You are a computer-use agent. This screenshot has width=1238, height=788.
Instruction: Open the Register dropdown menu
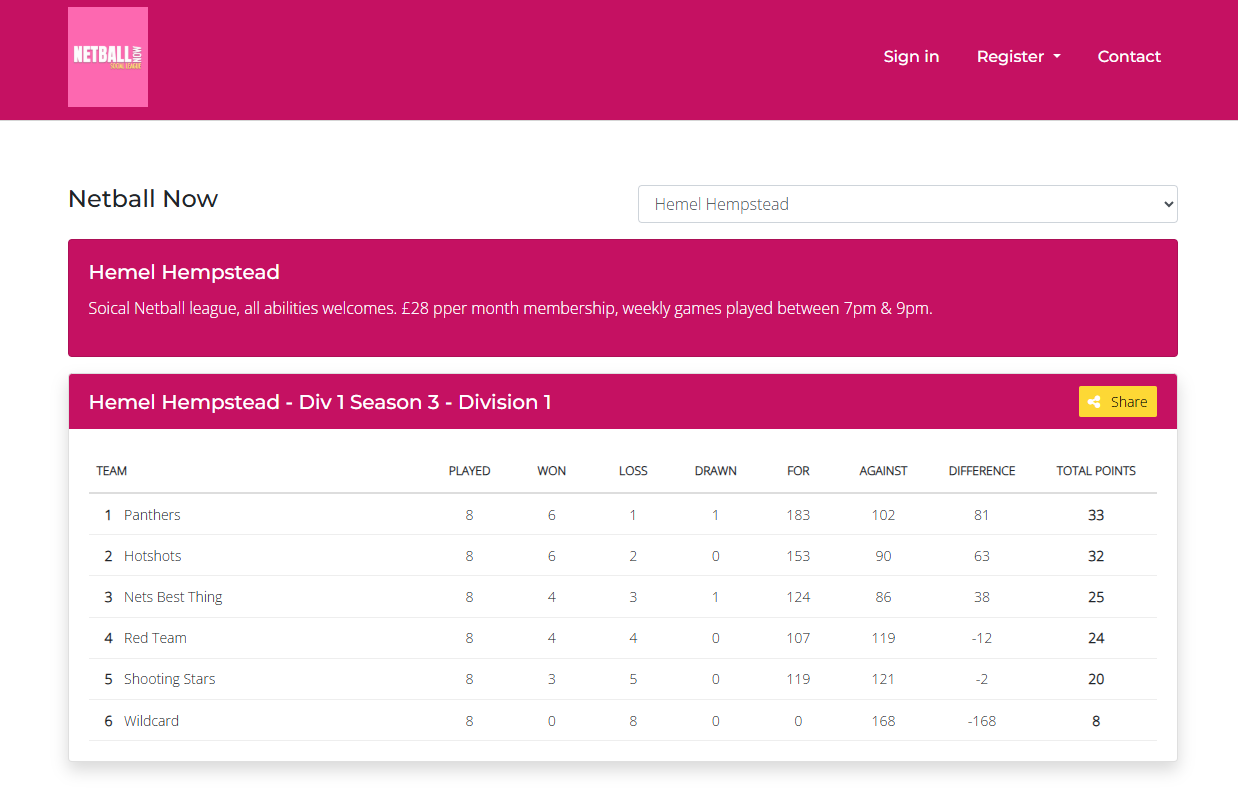point(1018,57)
